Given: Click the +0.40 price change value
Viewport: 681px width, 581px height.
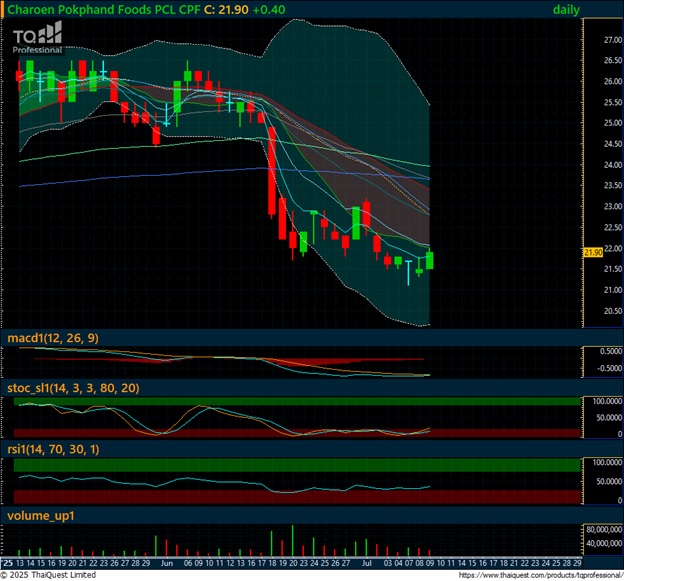Looking at the screenshot, I should coord(269,10).
